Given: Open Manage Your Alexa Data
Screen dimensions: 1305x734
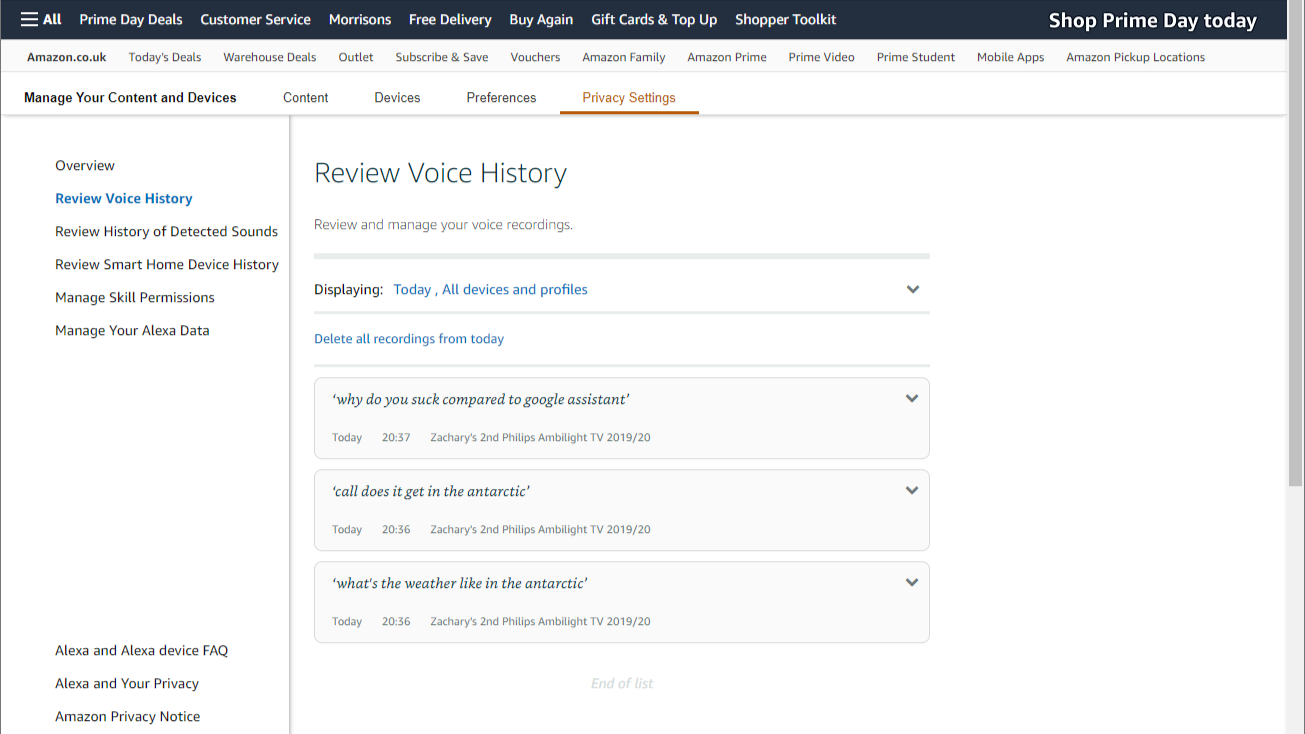Looking at the screenshot, I should (x=132, y=331).
